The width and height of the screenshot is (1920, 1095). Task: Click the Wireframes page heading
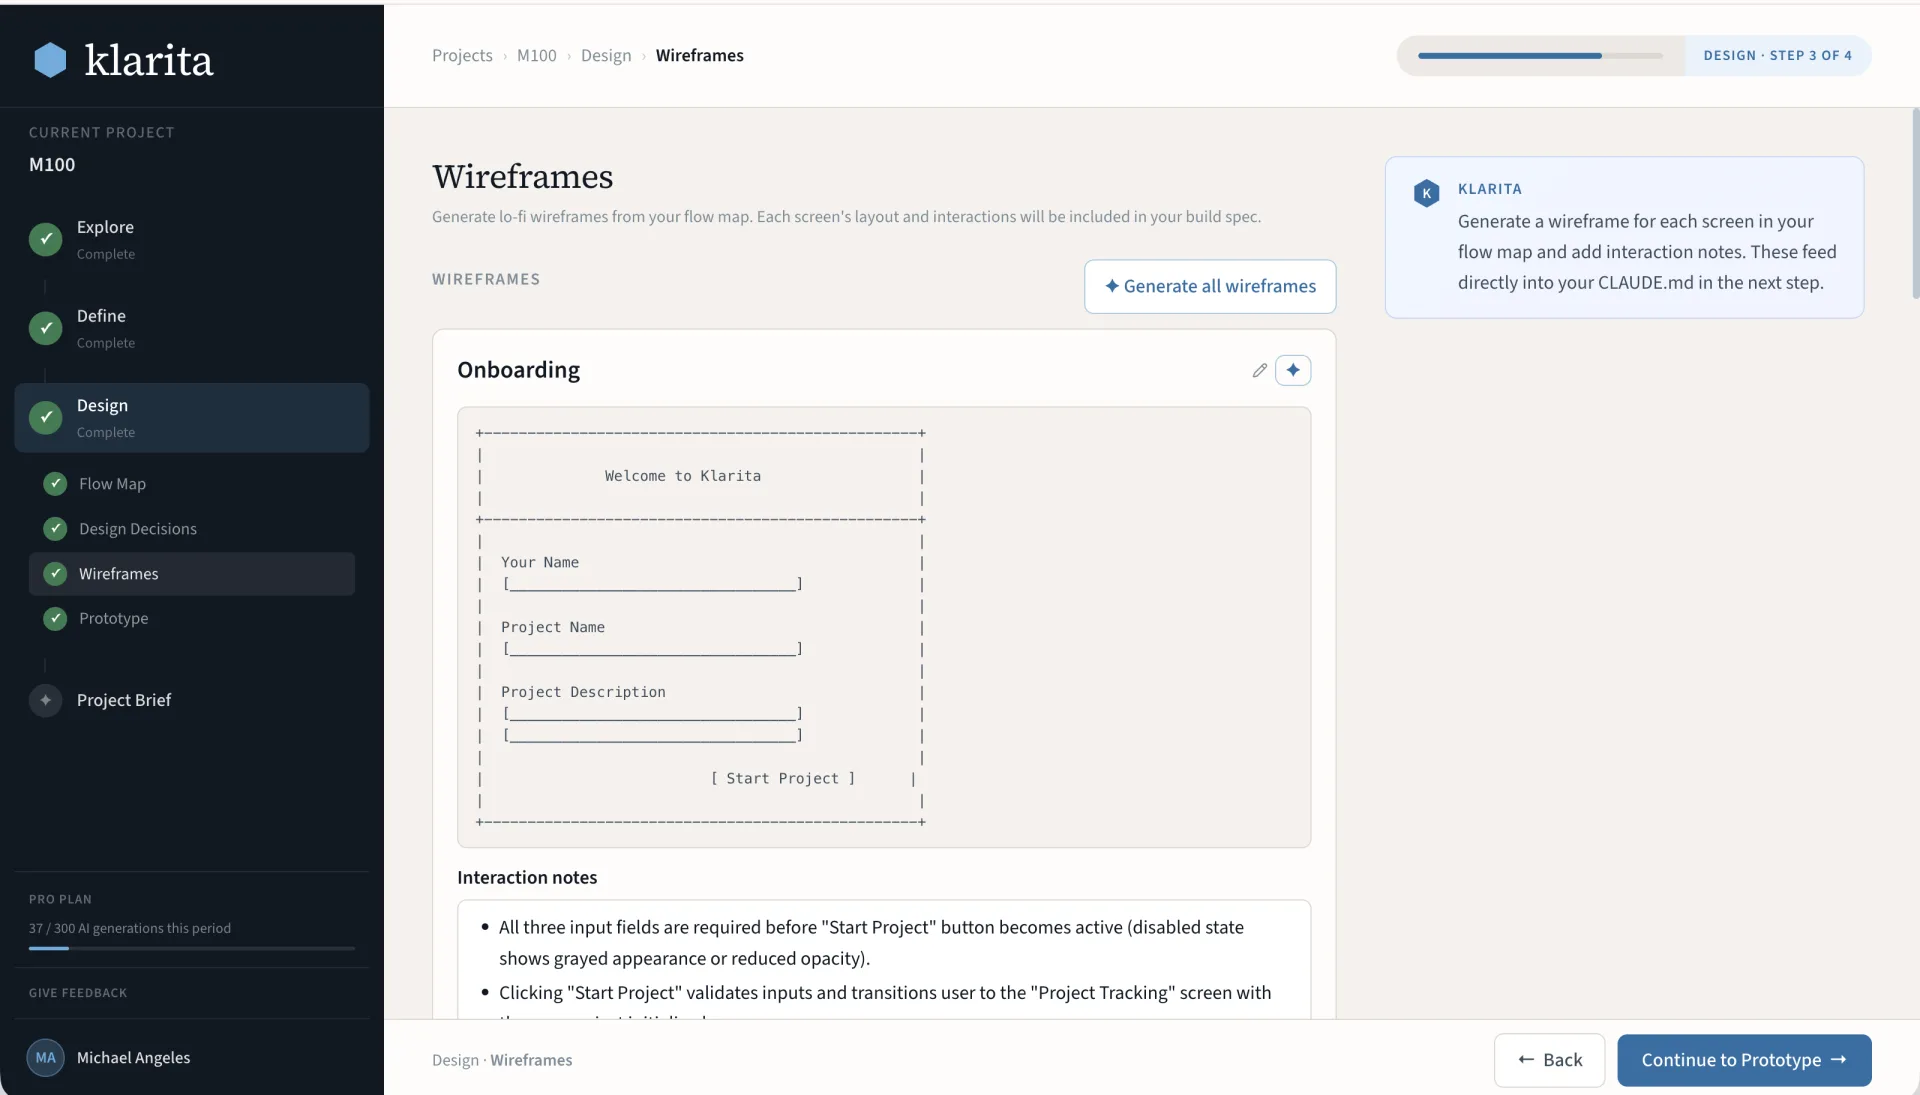click(522, 177)
